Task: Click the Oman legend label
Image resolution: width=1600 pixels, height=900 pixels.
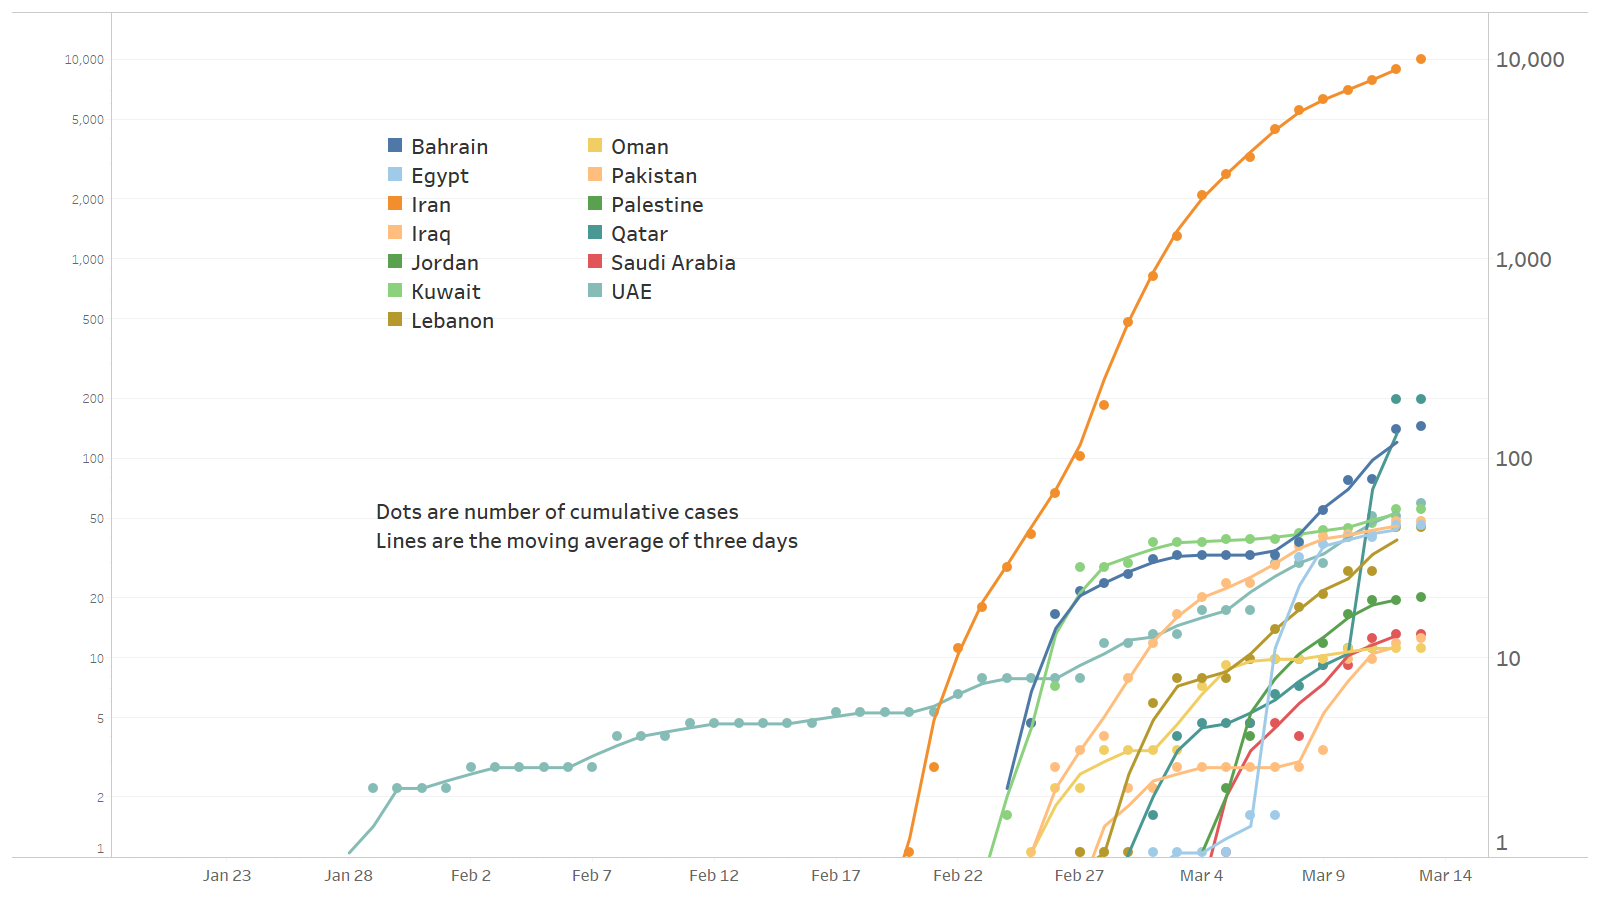Action: [639, 147]
